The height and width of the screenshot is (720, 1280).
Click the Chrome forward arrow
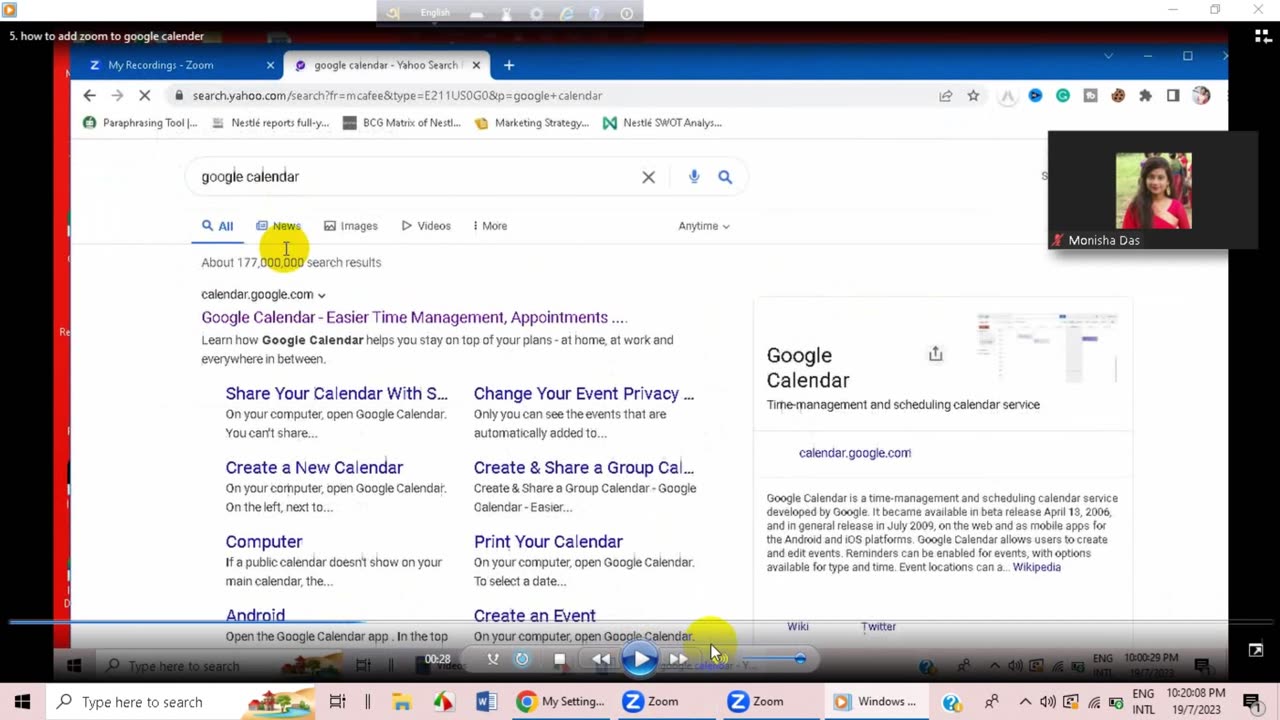pos(117,95)
